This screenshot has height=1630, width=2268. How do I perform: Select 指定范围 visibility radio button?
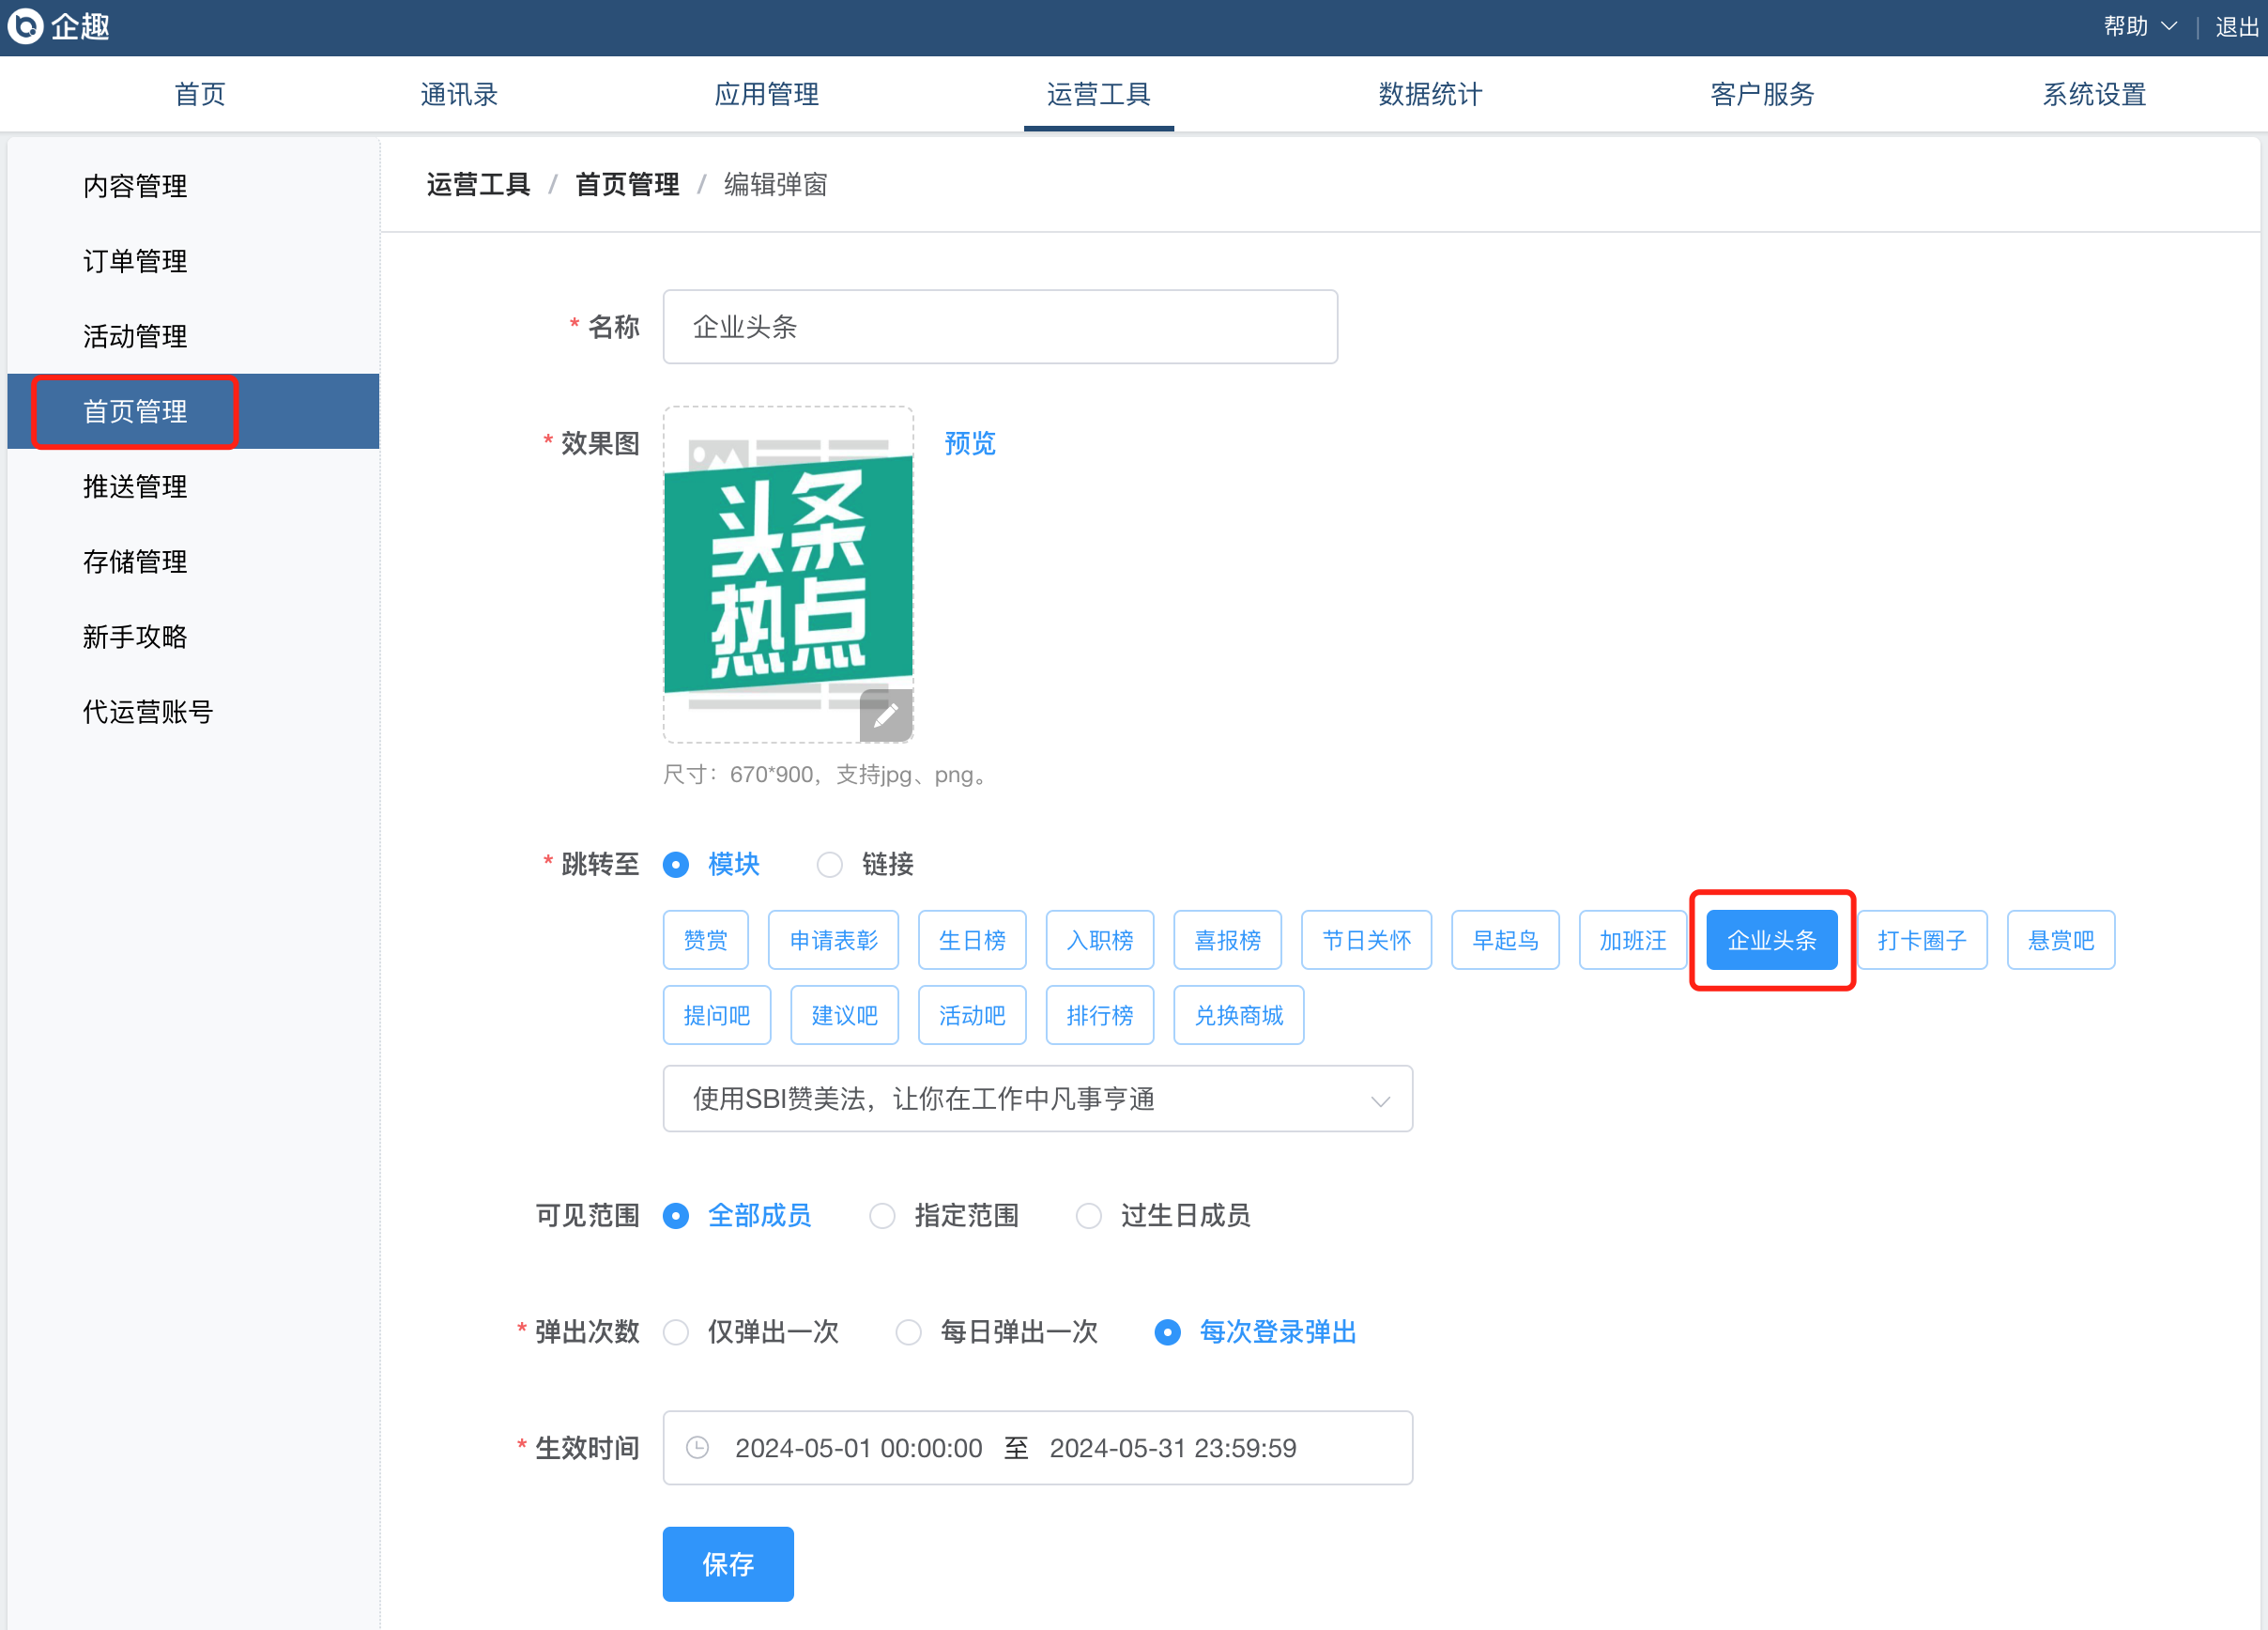[882, 1216]
